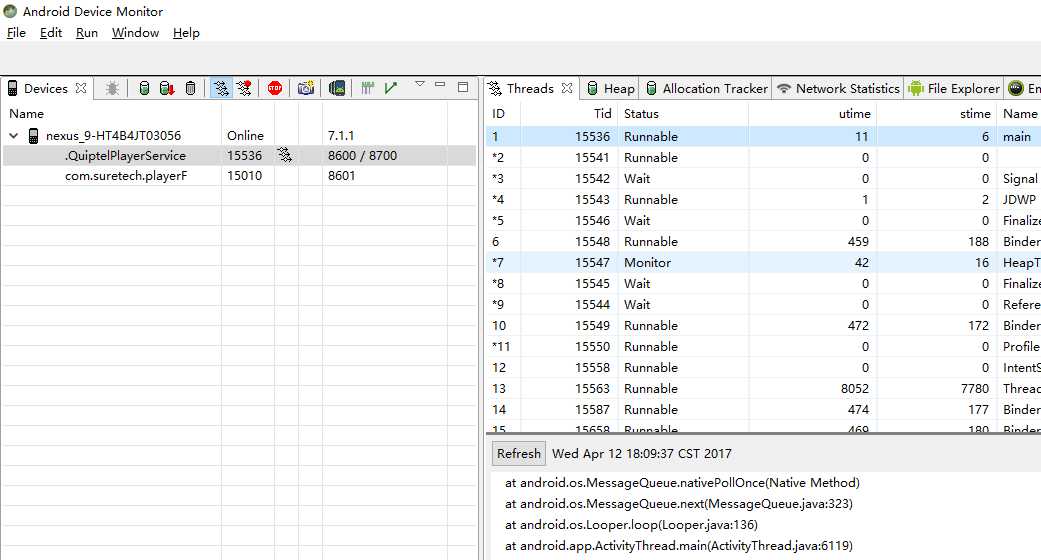
Task: Sort threads by utime column header
Action: (813, 114)
